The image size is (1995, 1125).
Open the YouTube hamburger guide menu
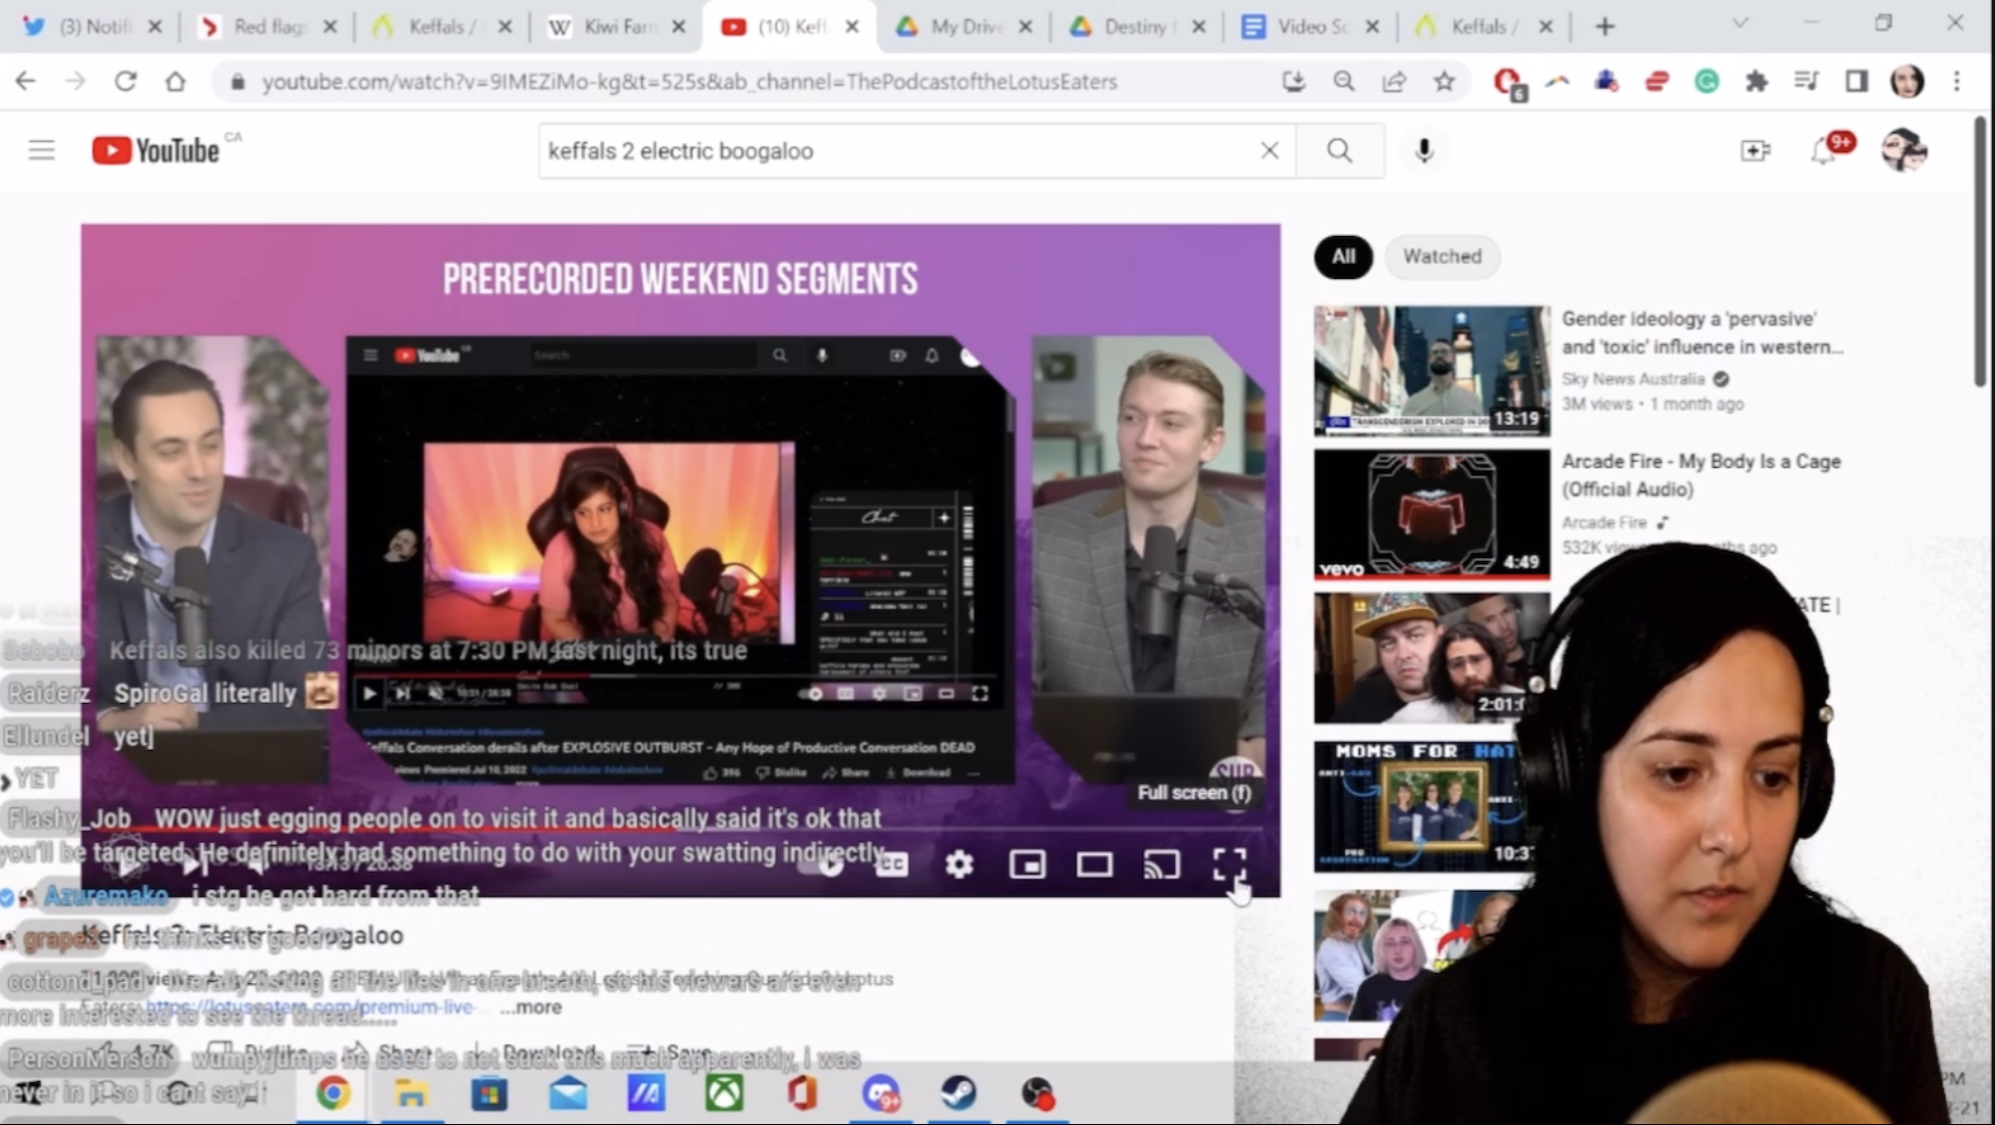coord(41,151)
